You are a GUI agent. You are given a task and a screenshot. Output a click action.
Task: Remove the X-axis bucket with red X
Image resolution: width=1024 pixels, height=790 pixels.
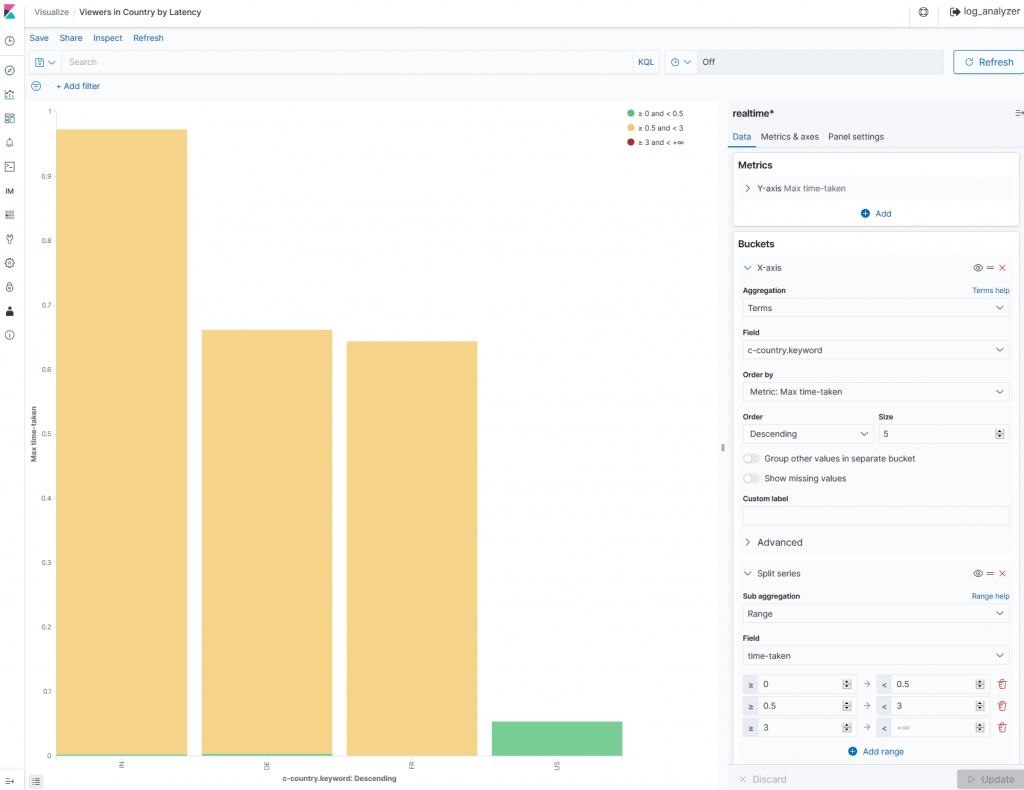coord(1002,268)
